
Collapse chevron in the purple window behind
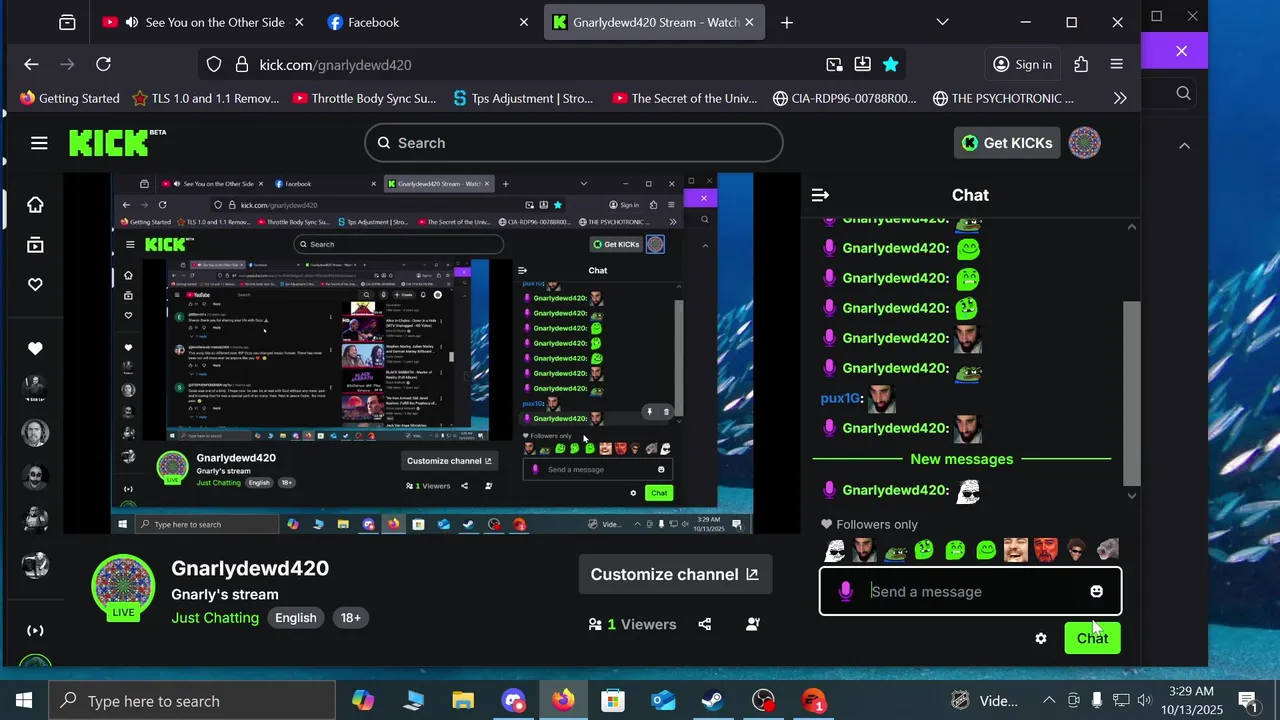(x=1184, y=145)
